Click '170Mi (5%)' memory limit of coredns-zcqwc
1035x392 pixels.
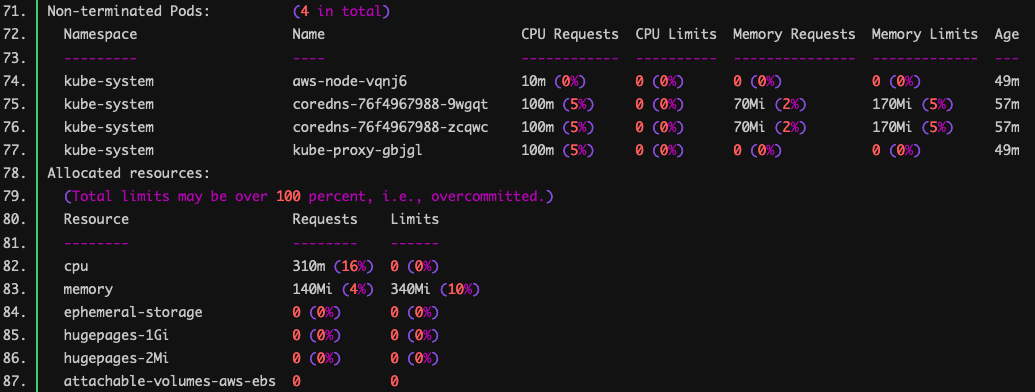(912, 127)
